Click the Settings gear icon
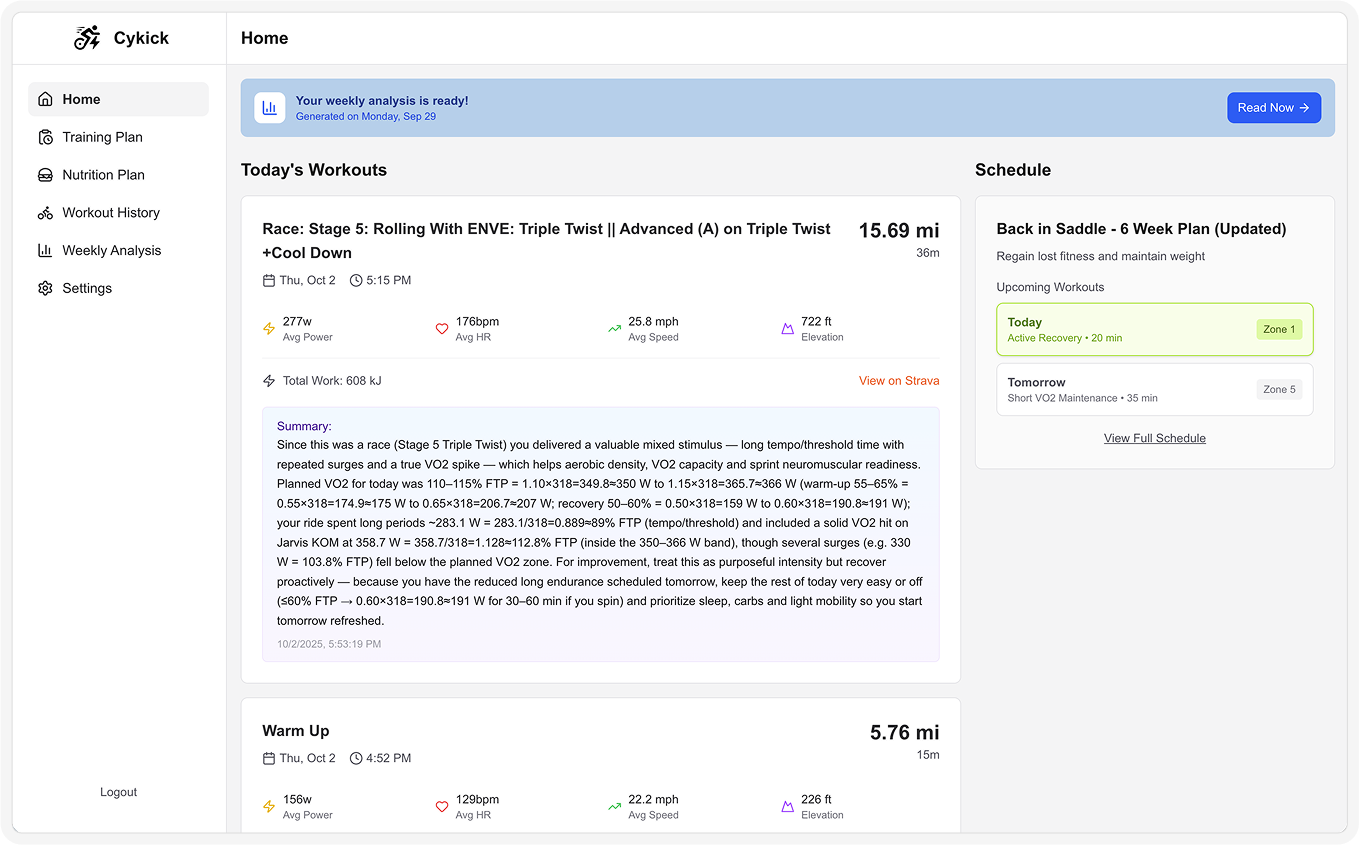 (45, 288)
